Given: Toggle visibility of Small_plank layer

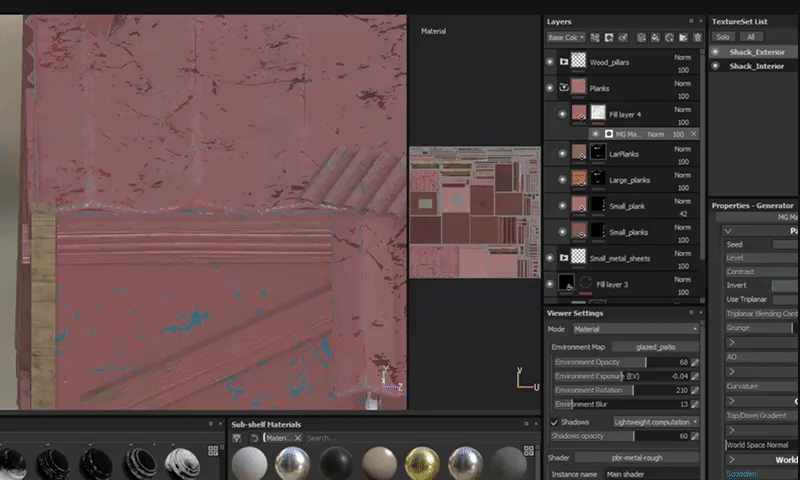Looking at the screenshot, I should pyautogui.click(x=562, y=206).
